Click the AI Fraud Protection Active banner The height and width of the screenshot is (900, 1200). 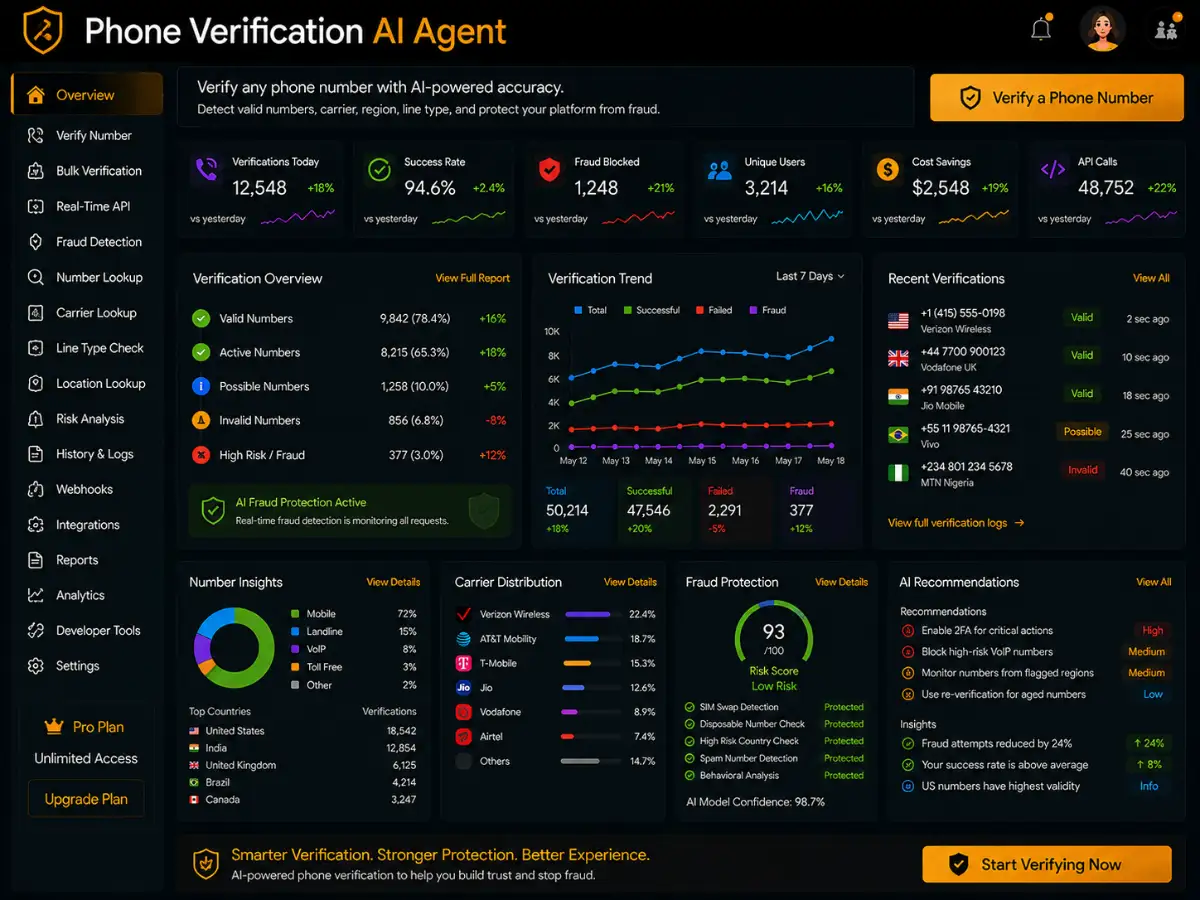350,511
